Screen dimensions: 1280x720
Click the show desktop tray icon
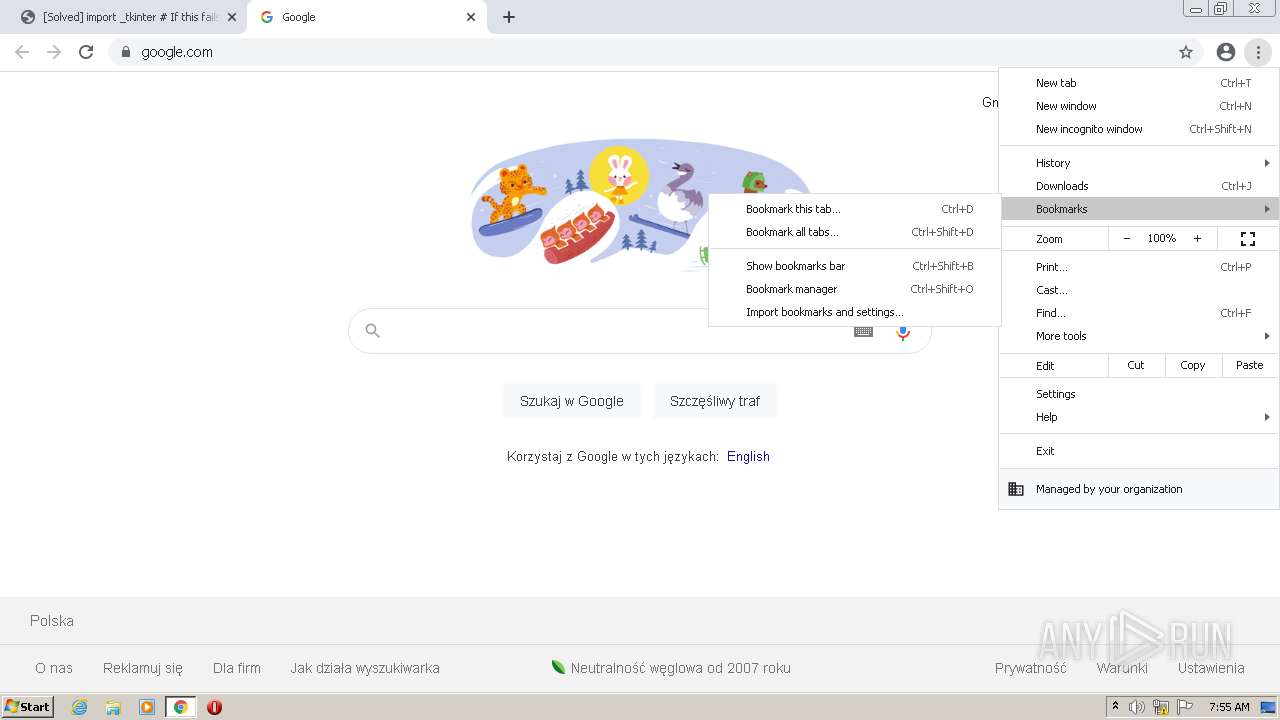click(x=1268, y=707)
